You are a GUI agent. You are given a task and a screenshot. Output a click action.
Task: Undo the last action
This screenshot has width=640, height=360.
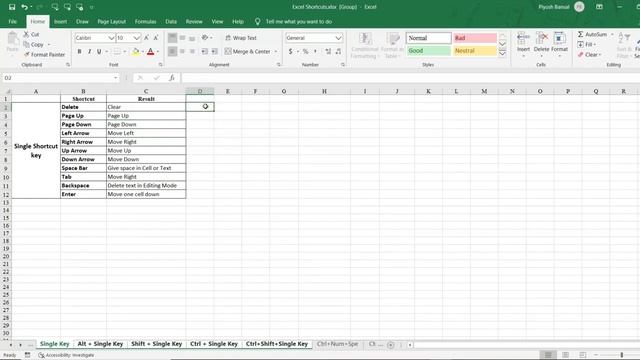pos(24,7)
